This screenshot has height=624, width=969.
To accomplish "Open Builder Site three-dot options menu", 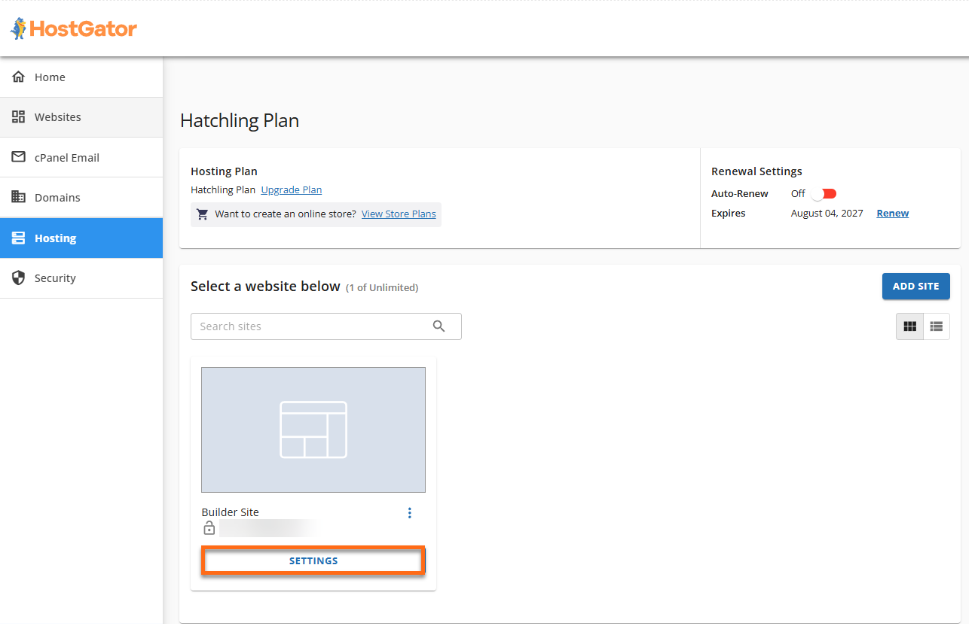I will [x=409, y=513].
